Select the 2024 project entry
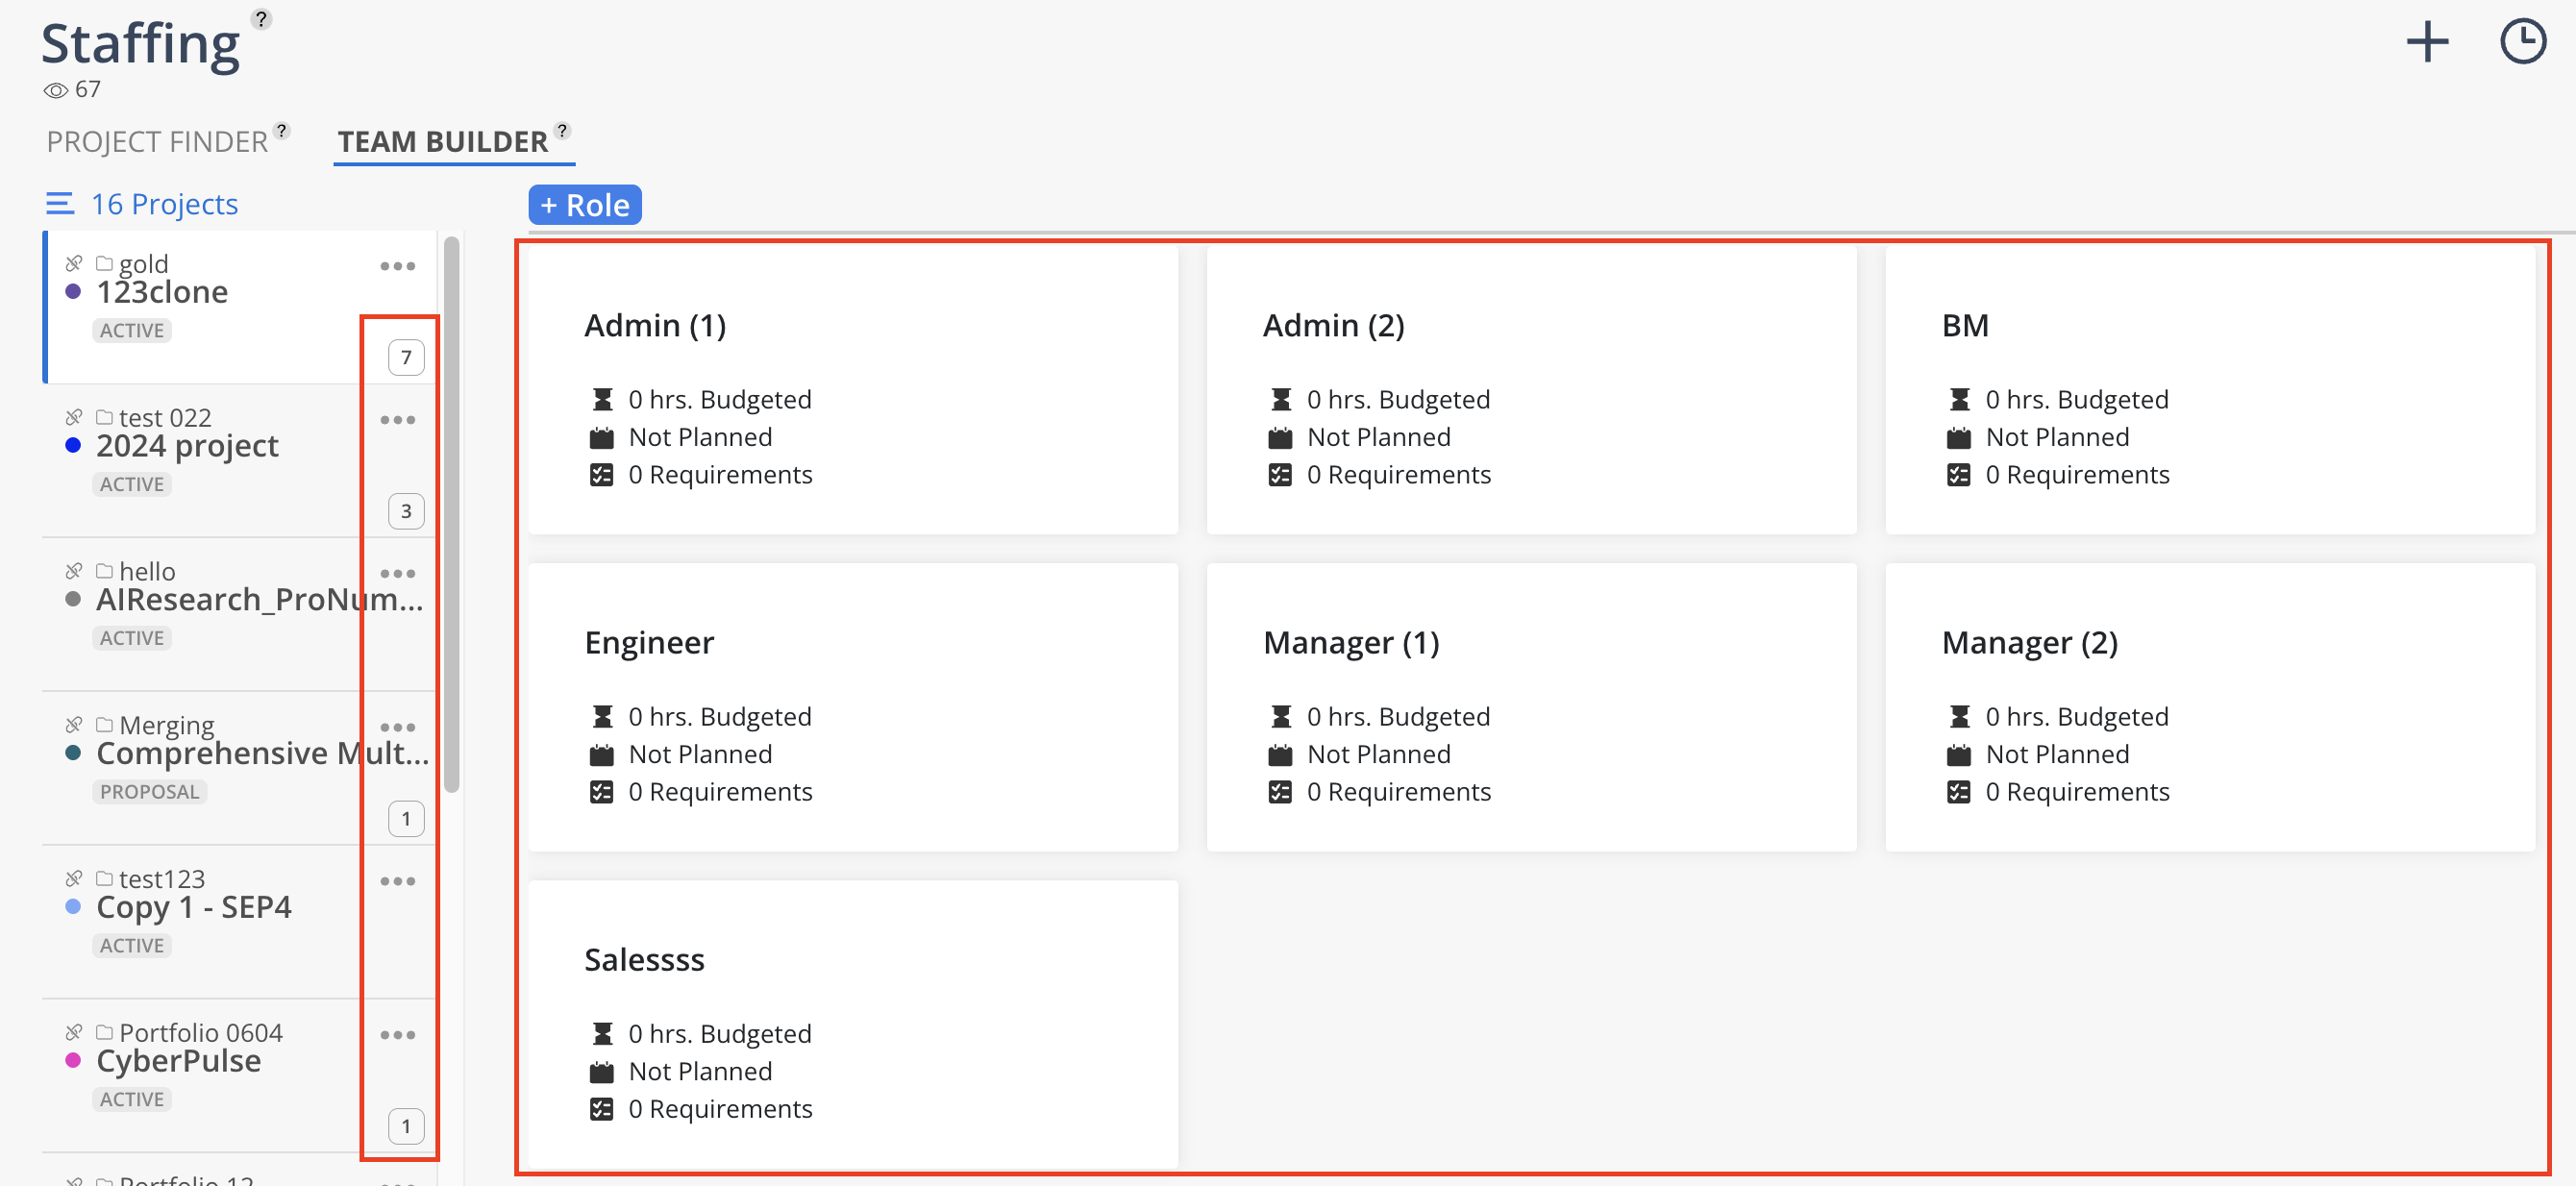This screenshot has width=2576, height=1186. click(x=240, y=461)
